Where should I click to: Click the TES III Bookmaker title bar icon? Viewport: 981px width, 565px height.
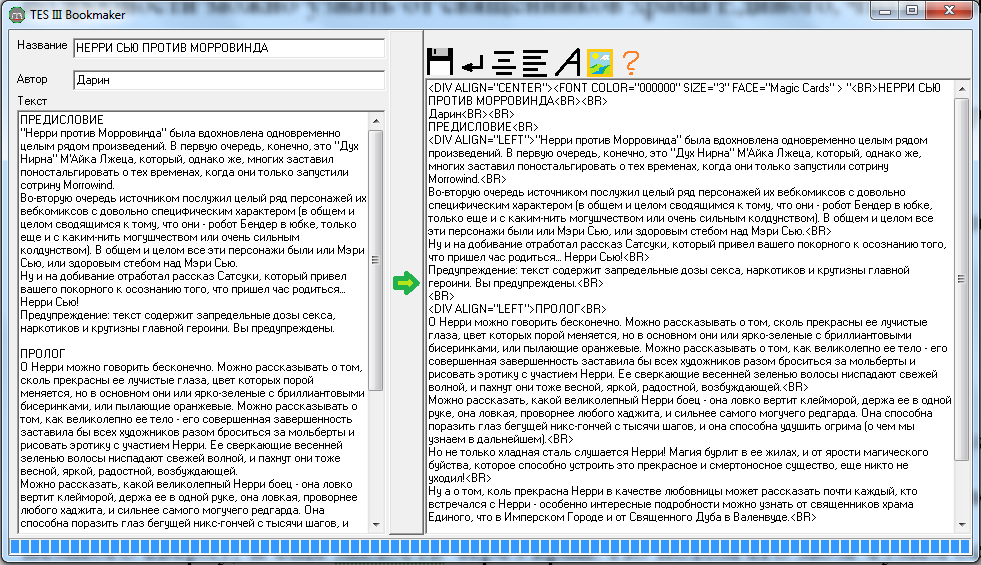coord(17,14)
